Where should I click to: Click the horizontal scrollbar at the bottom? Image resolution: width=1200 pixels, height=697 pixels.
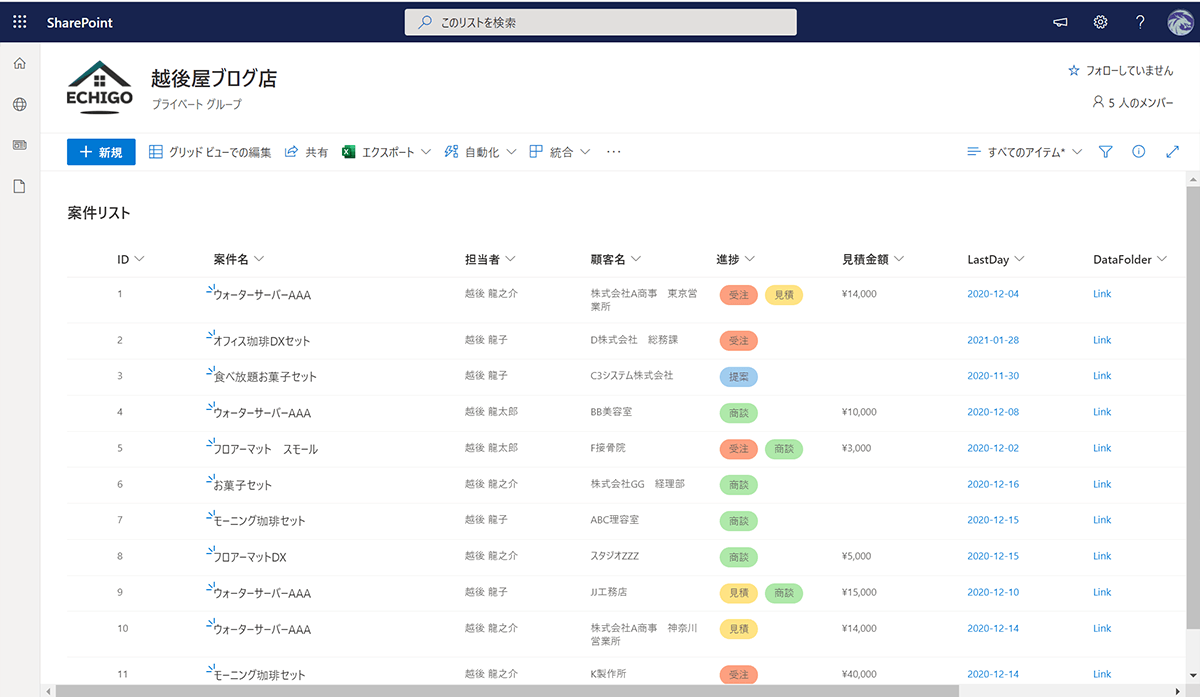tap(500, 690)
